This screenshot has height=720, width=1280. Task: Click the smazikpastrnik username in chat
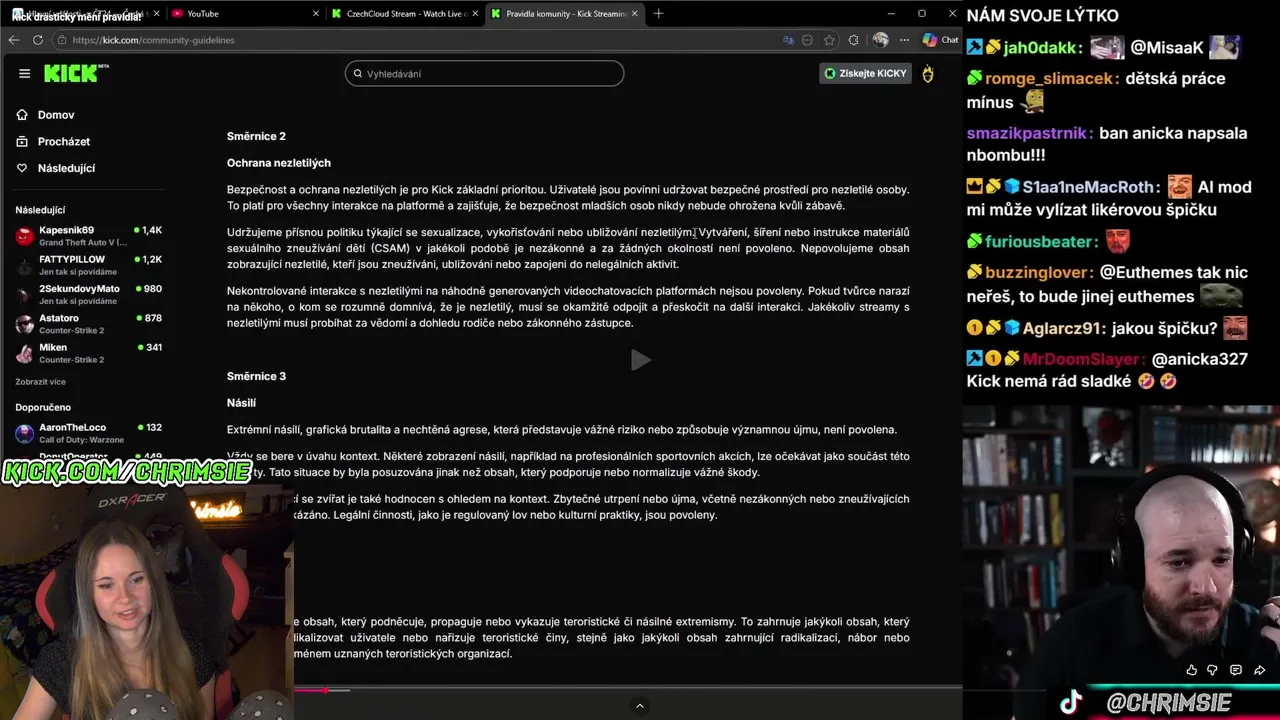1027,132
